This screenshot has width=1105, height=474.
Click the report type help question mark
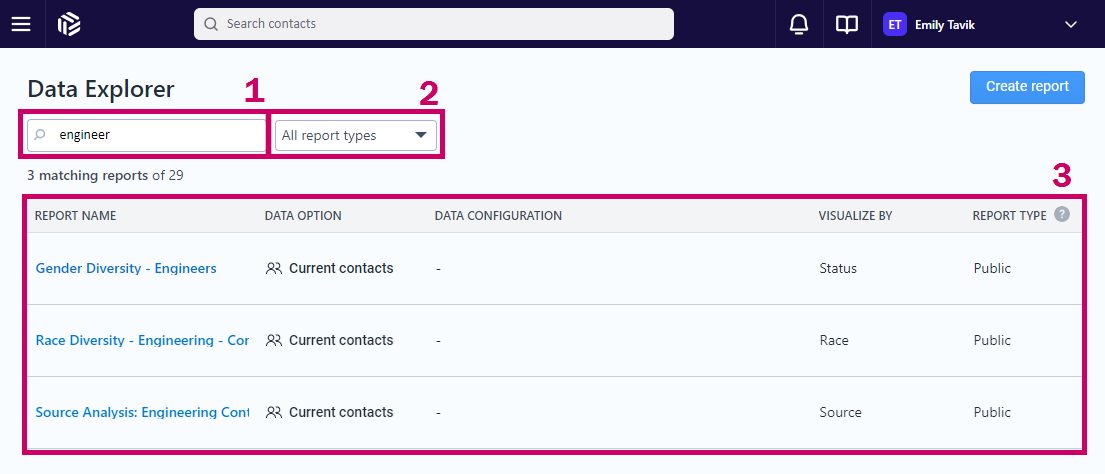click(x=1061, y=214)
